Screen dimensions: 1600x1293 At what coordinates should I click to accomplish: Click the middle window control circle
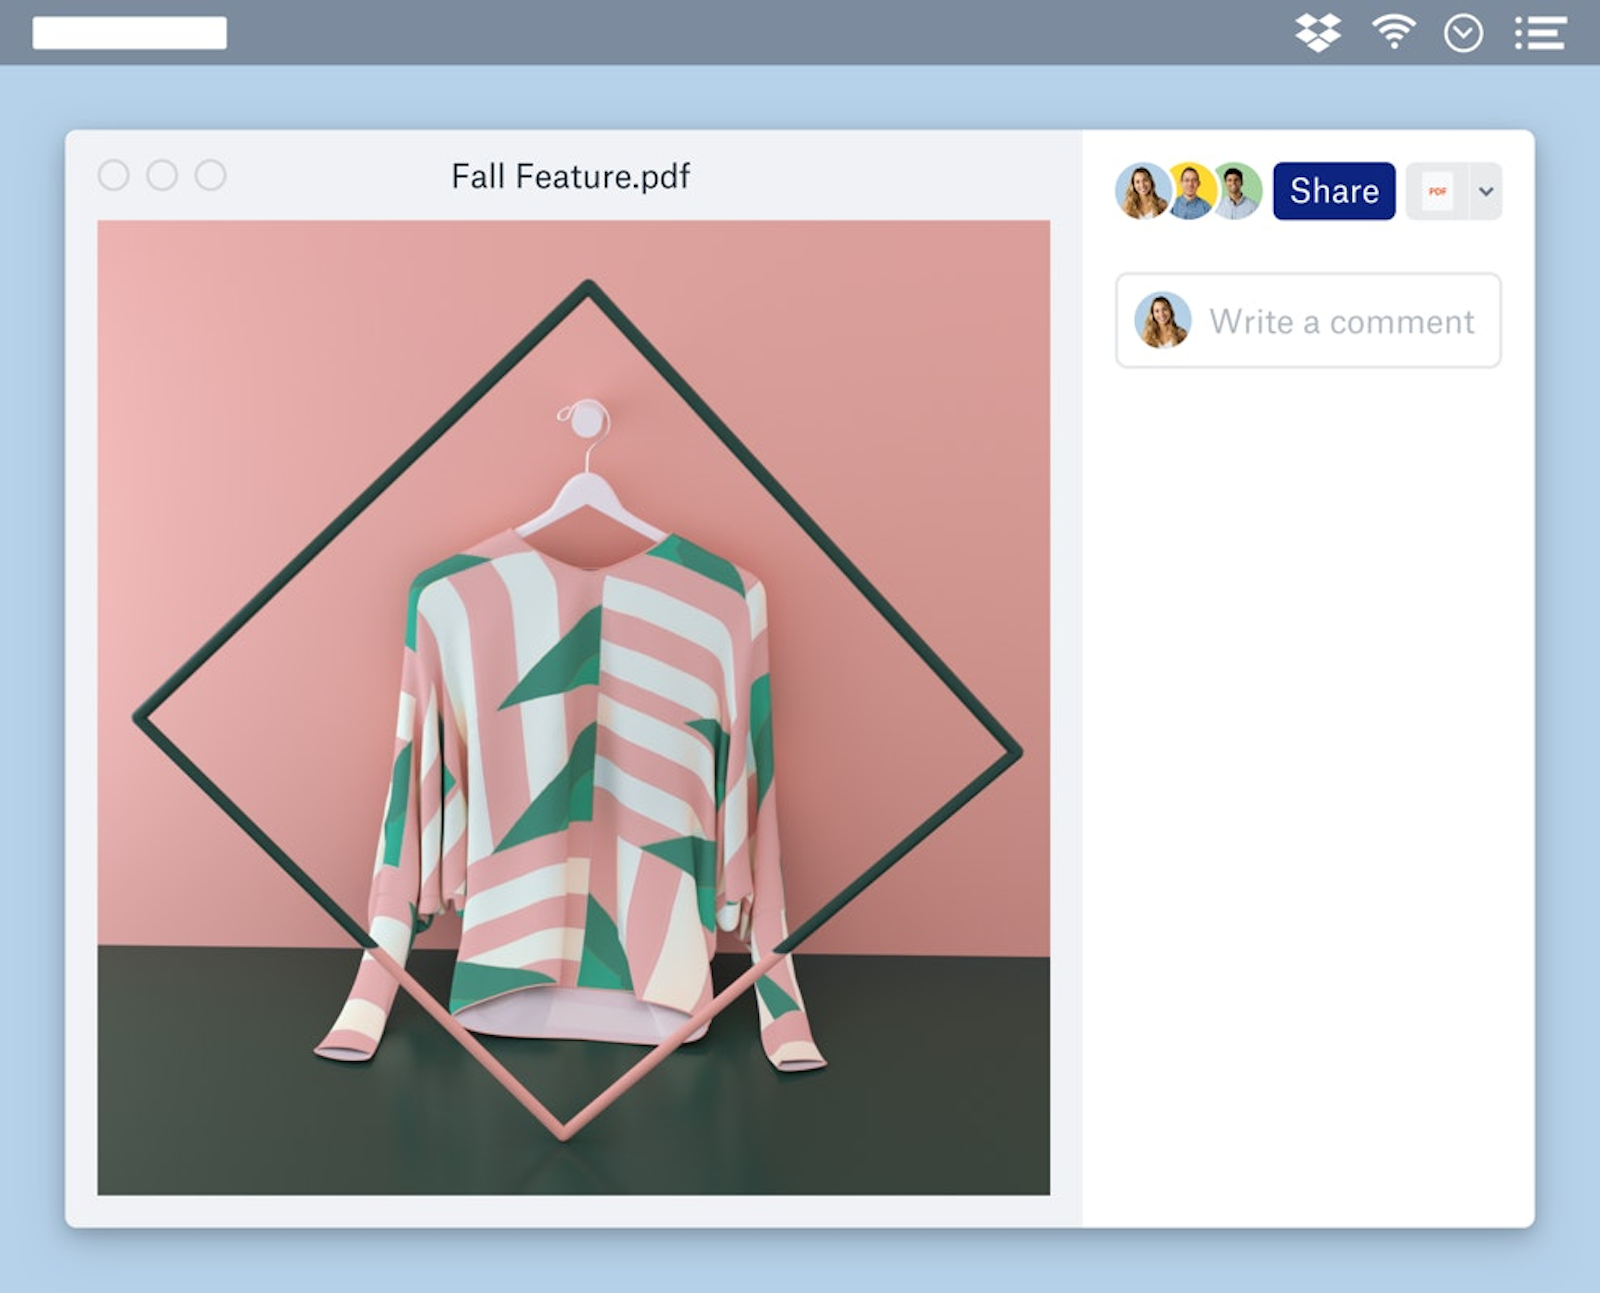(162, 175)
